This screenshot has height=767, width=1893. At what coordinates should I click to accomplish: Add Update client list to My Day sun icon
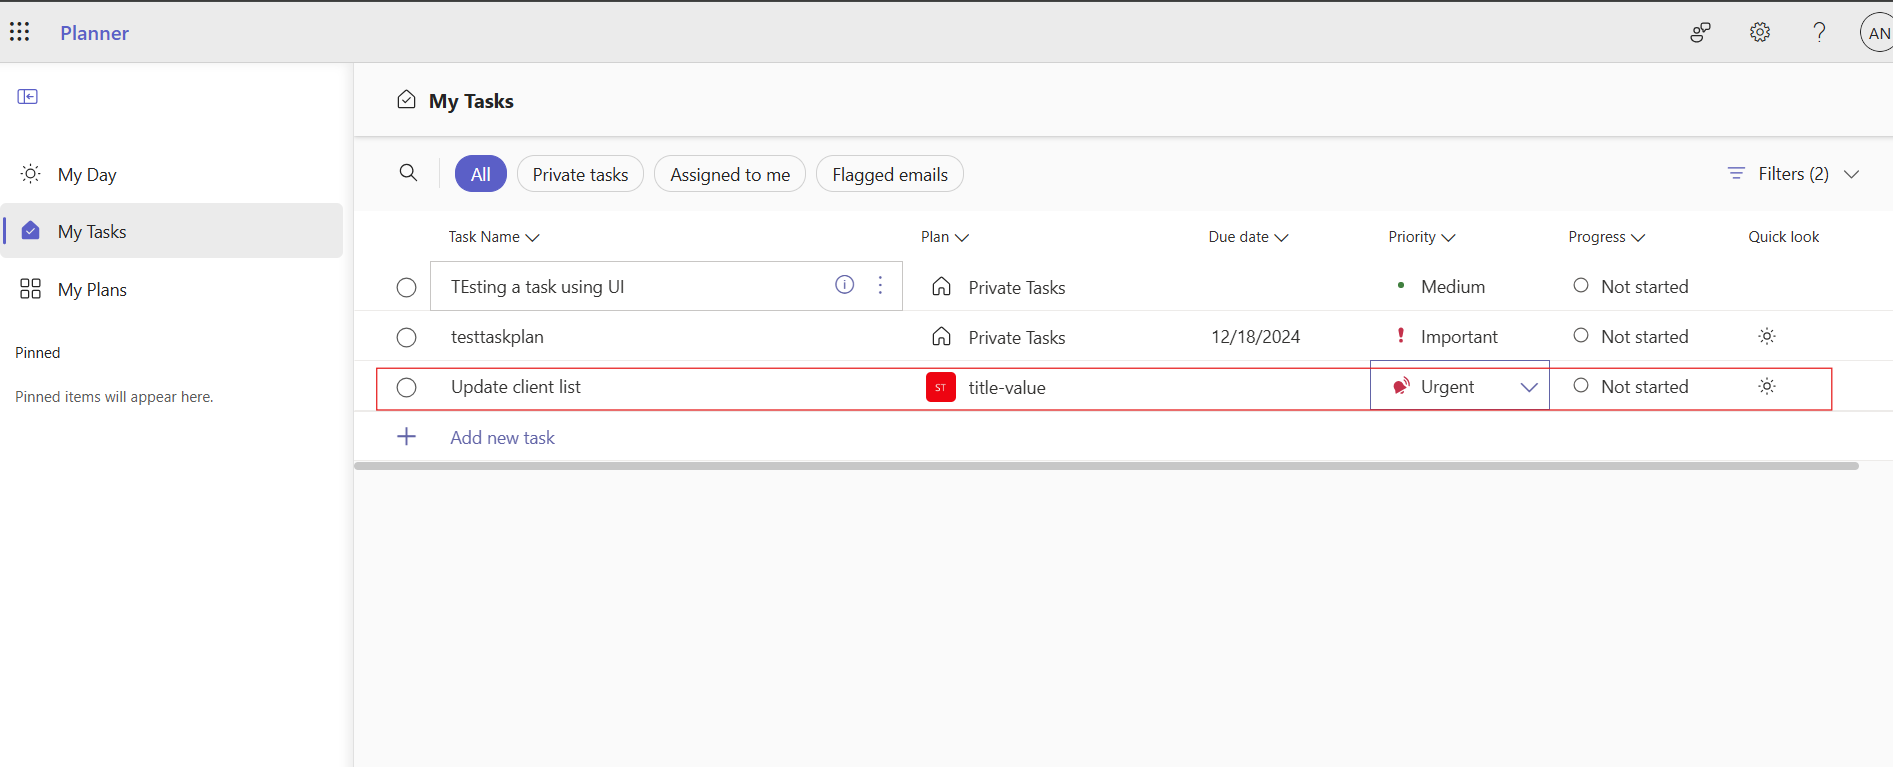pyautogui.click(x=1767, y=386)
